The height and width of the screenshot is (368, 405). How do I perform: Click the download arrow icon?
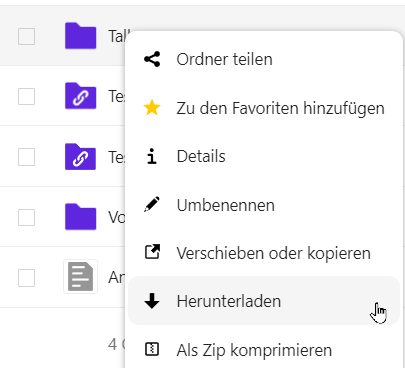pos(152,301)
